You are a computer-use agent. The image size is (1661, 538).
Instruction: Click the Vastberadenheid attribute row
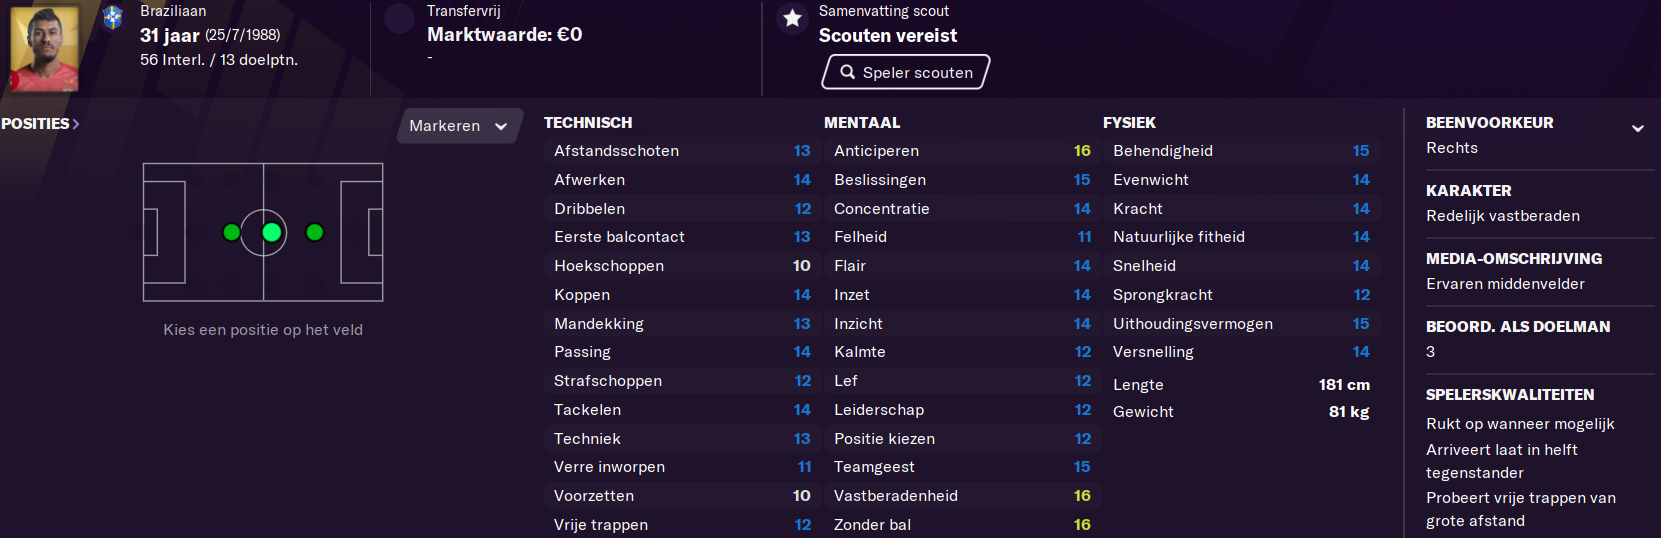[961, 496]
